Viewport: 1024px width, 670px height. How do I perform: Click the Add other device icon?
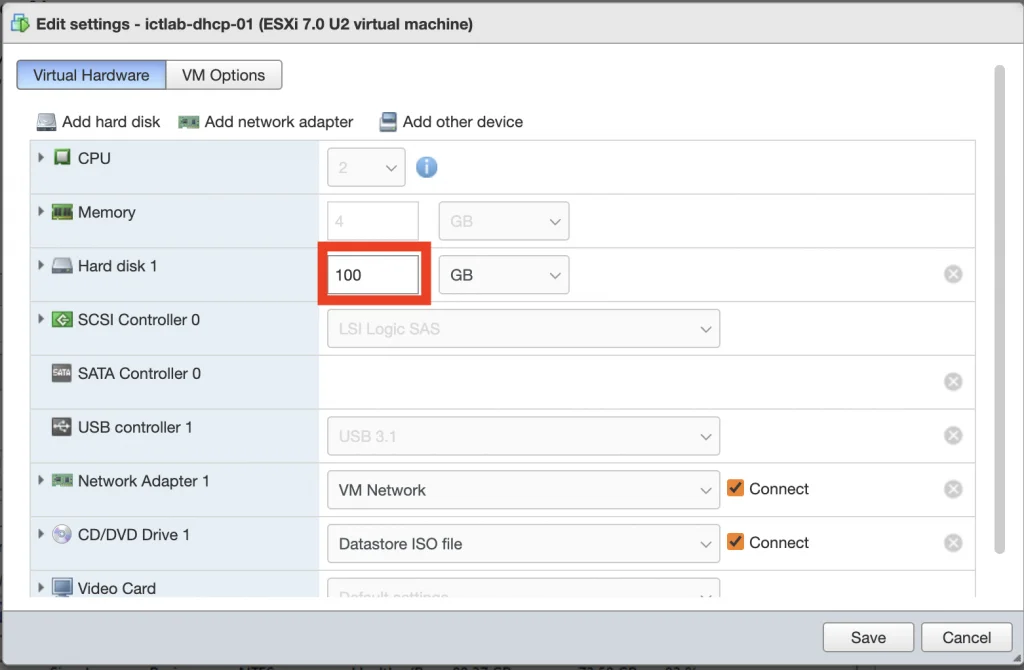point(388,122)
